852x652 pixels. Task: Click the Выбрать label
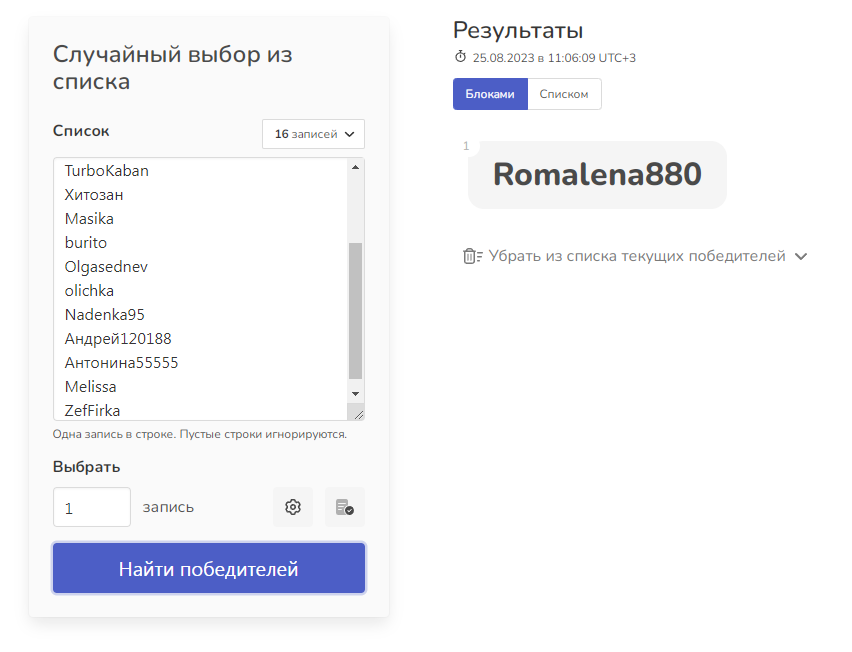tap(86, 467)
